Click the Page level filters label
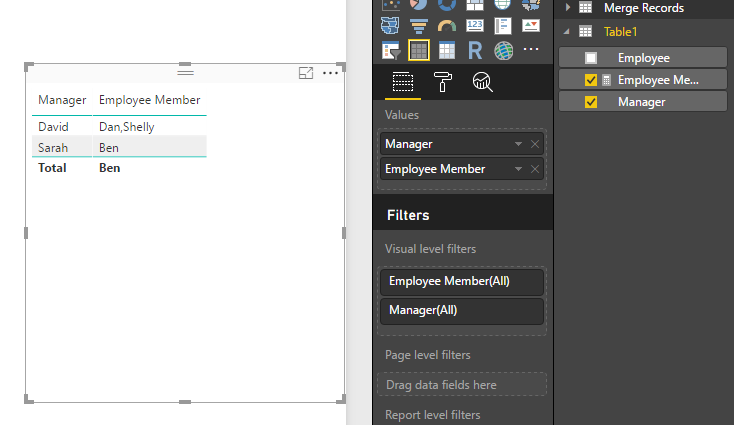The height and width of the screenshot is (425, 734). [x=427, y=355]
